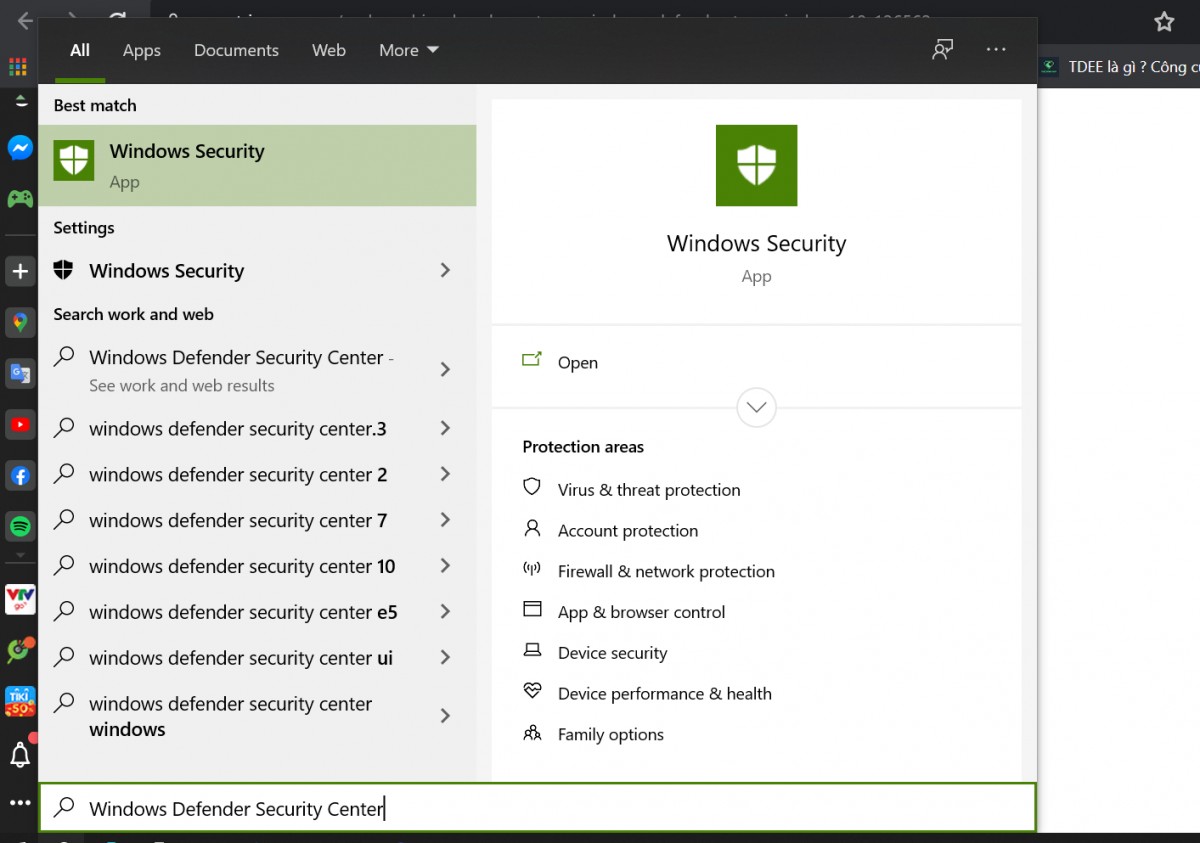Expand arrow for 'security center.3' suggestion
Viewport: 1200px width, 843px height.
(445, 428)
